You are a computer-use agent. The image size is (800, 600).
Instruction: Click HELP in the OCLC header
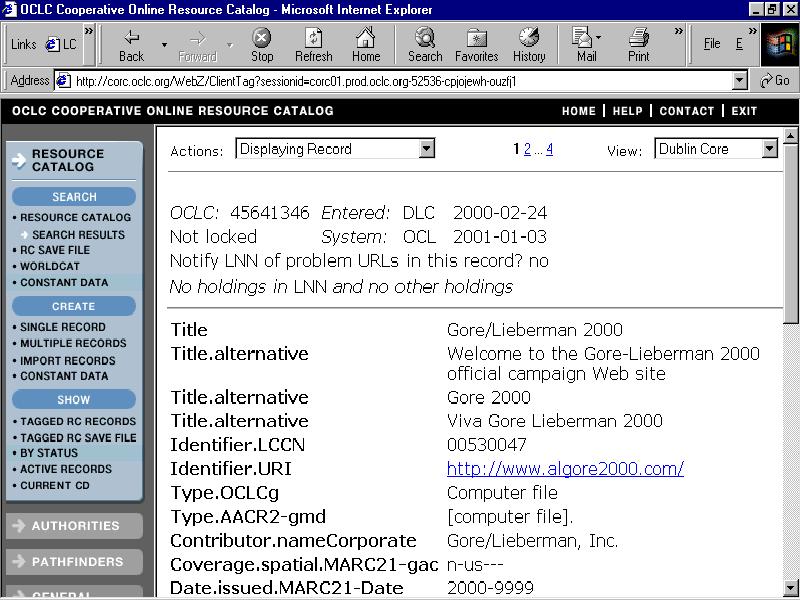628,111
